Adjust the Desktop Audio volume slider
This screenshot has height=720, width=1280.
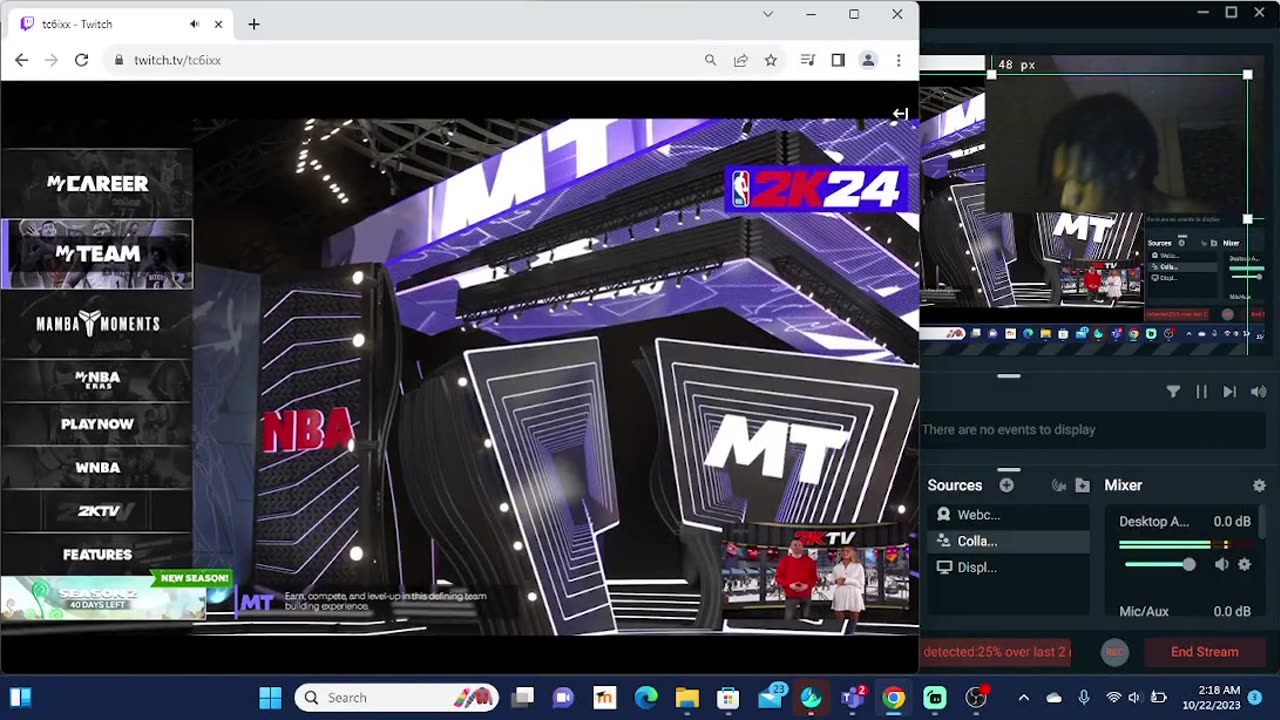click(1160, 565)
